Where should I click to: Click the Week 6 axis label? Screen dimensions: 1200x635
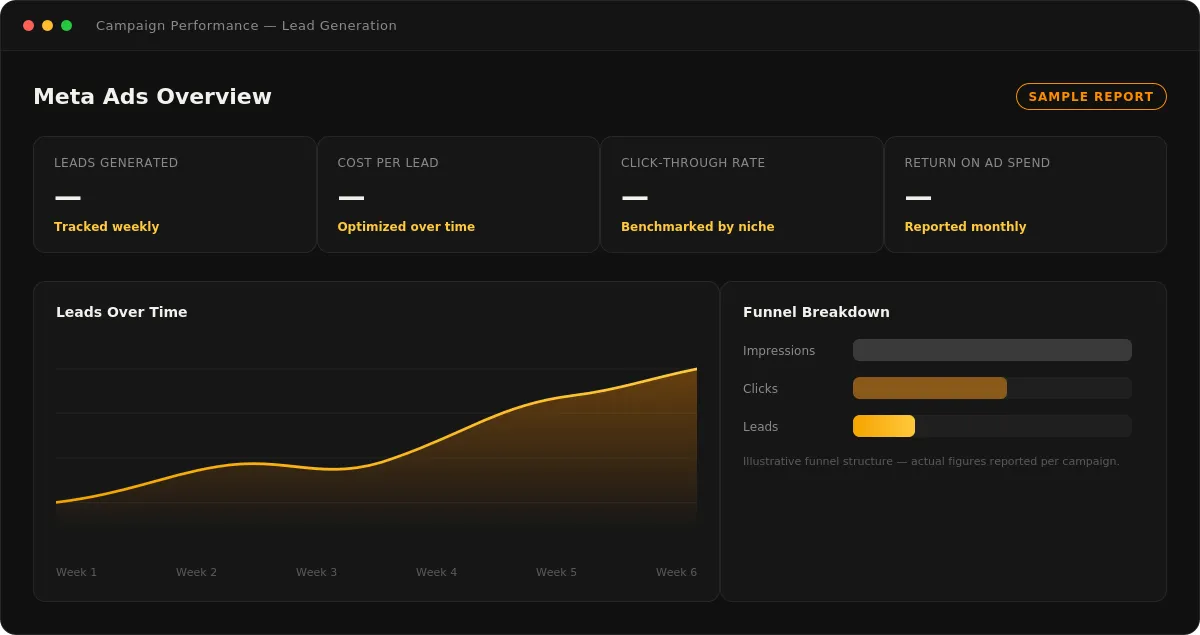(x=676, y=572)
